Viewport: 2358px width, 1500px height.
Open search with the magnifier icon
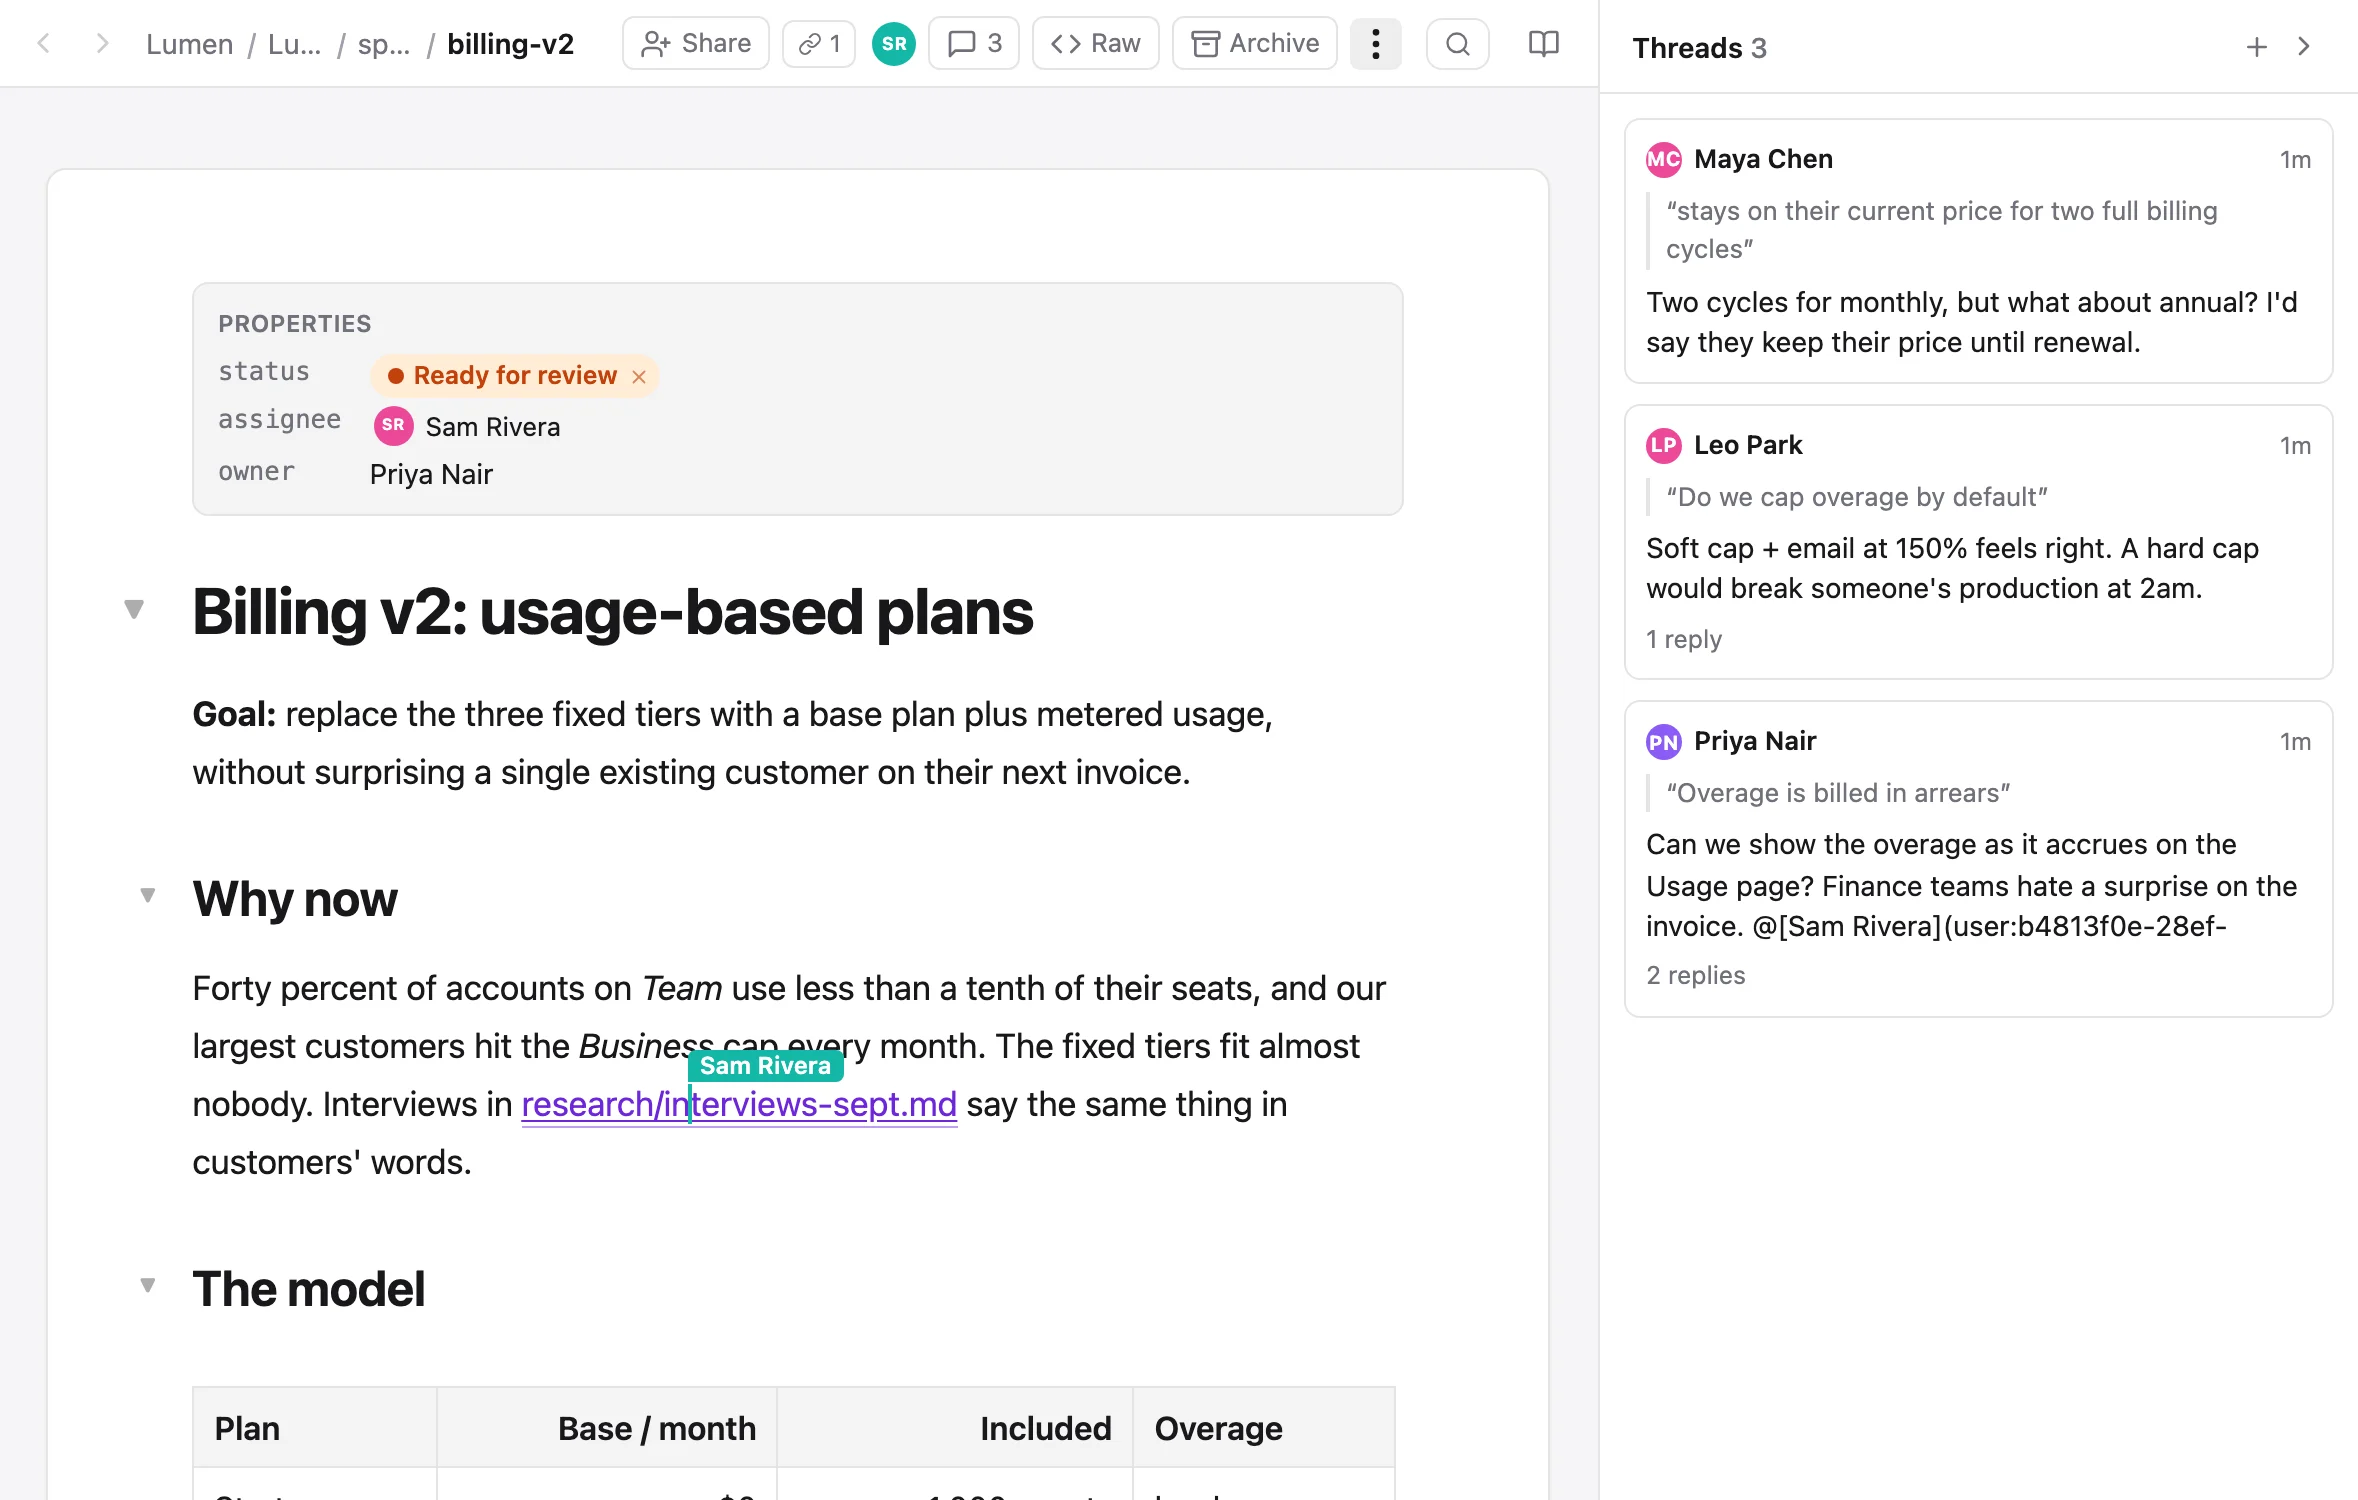click(1458, 44)
